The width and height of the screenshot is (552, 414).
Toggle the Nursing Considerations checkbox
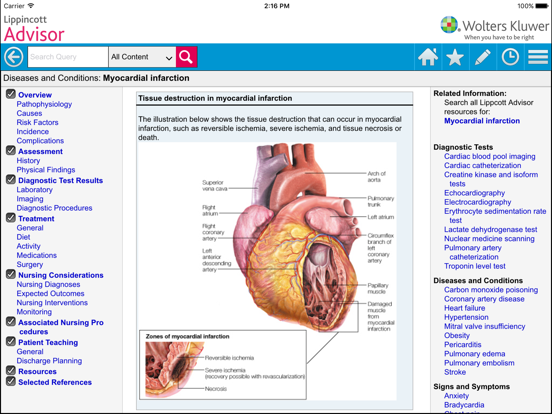click(11, 274)
